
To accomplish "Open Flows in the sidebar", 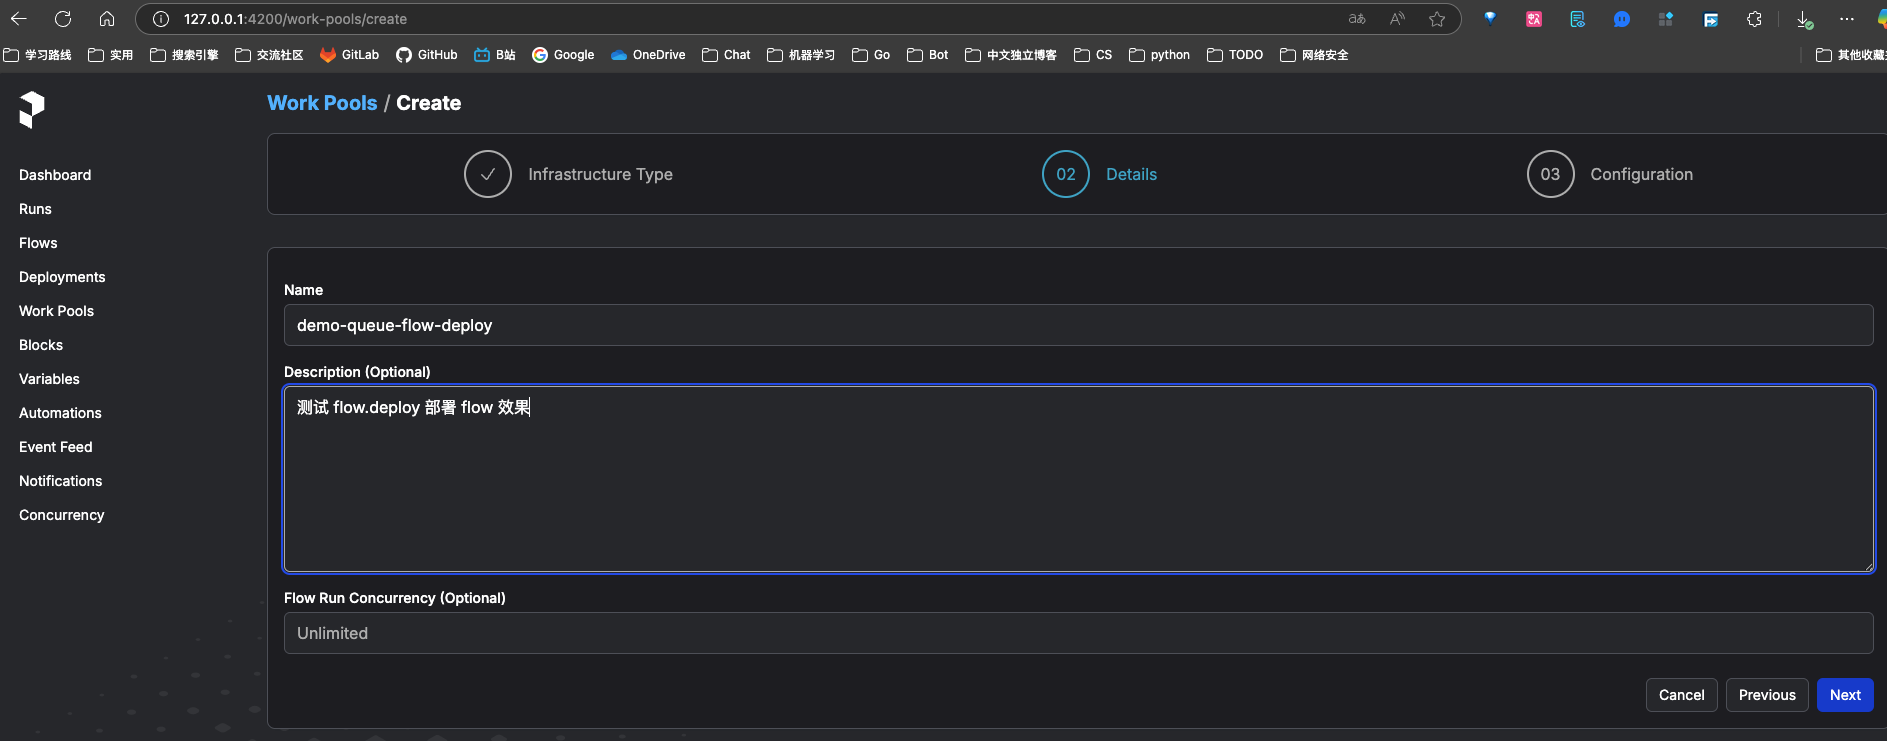I will point(38,243).
